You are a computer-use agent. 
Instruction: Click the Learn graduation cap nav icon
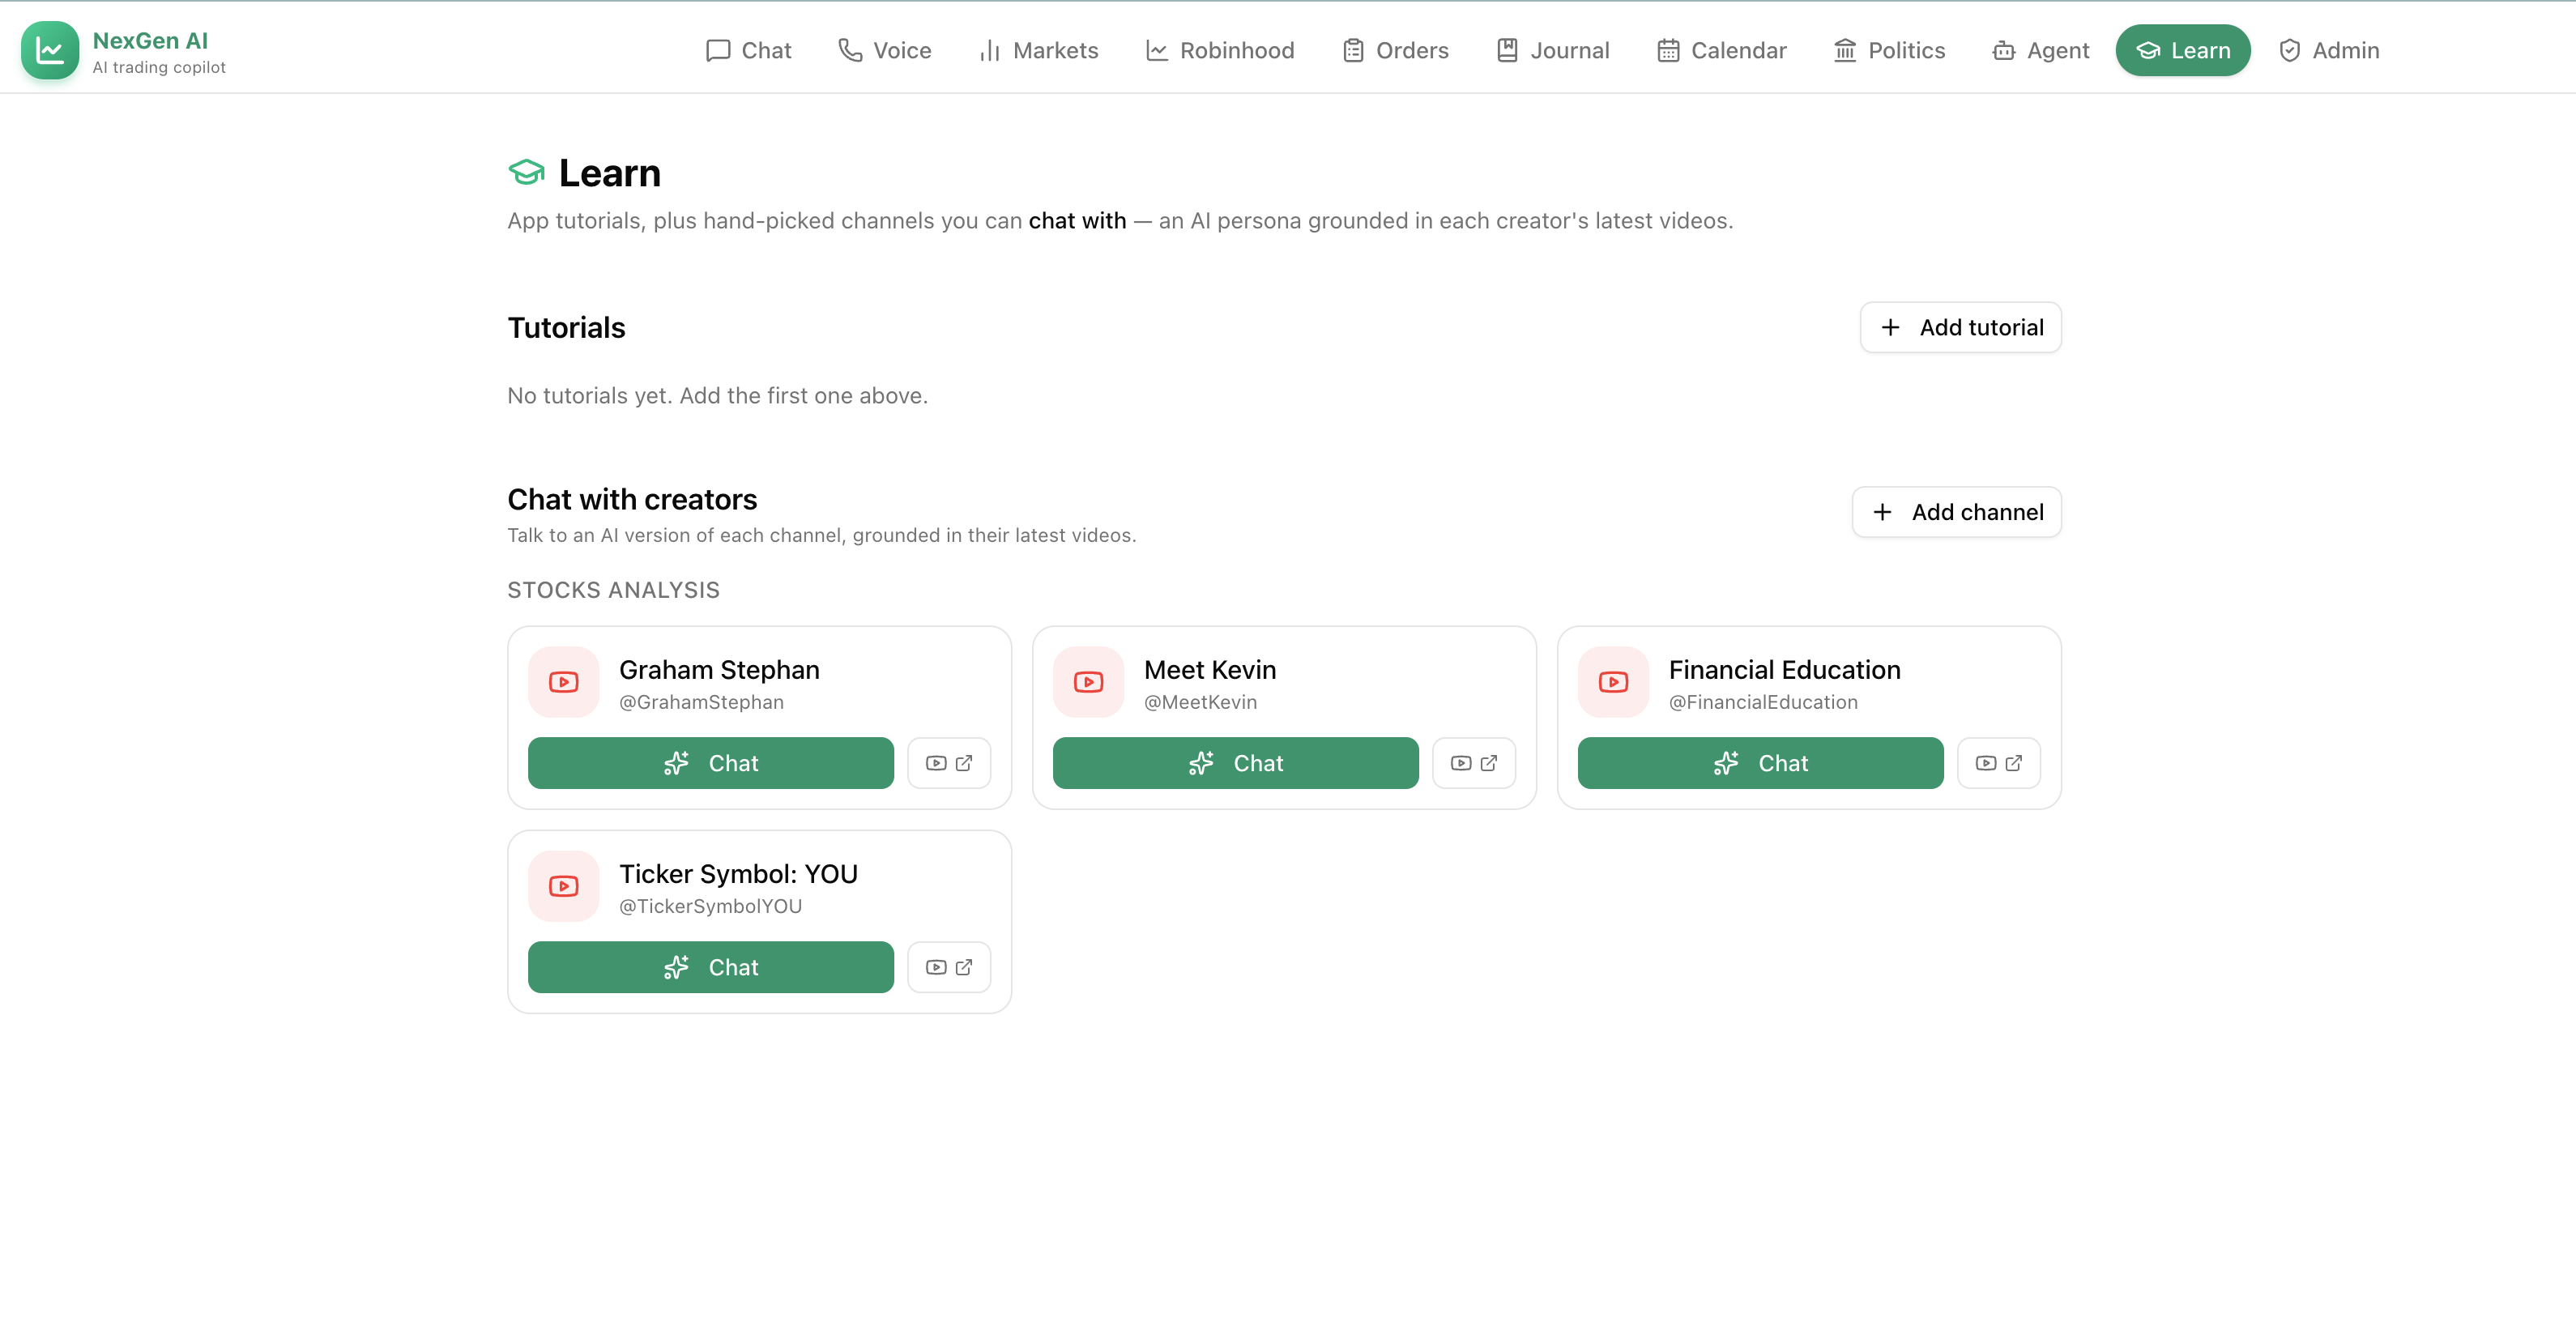(2148, 50)
